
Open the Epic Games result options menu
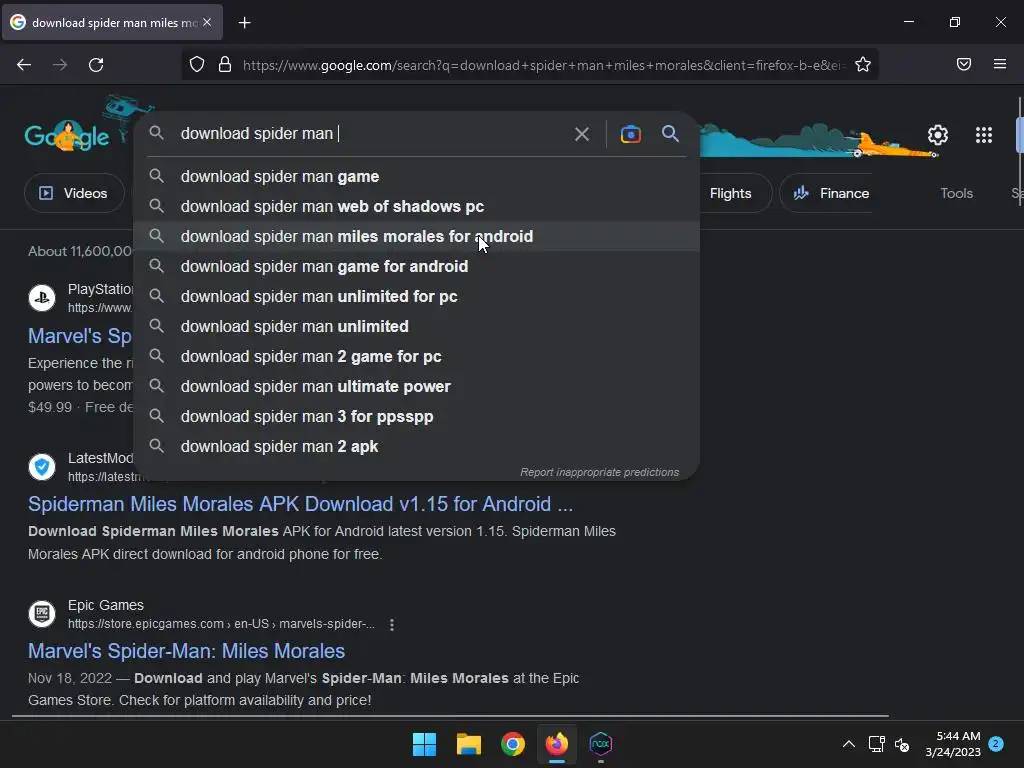392,625
